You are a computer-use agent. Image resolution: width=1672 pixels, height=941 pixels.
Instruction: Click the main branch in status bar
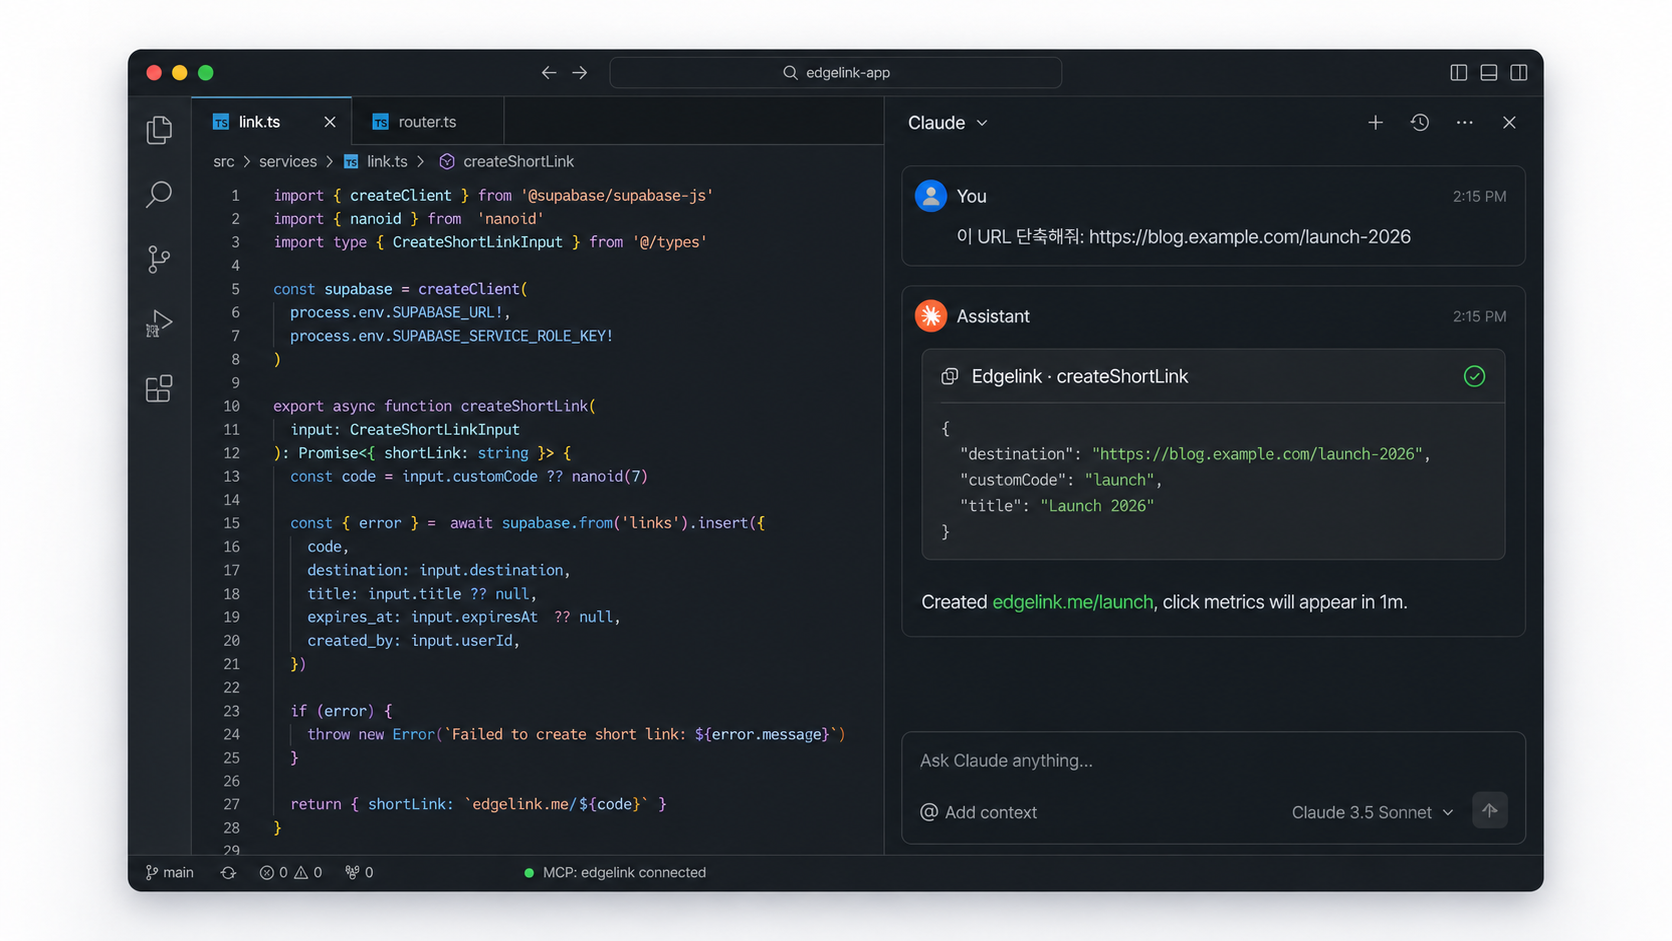[x=170, y=872]
